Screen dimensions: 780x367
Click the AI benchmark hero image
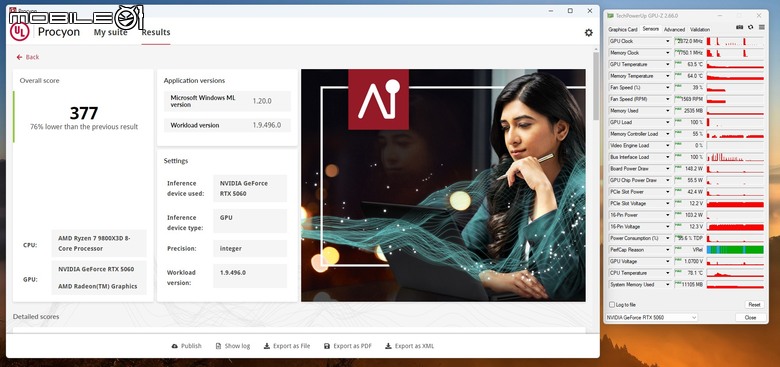pyautogui.click(x=443, y=185)
